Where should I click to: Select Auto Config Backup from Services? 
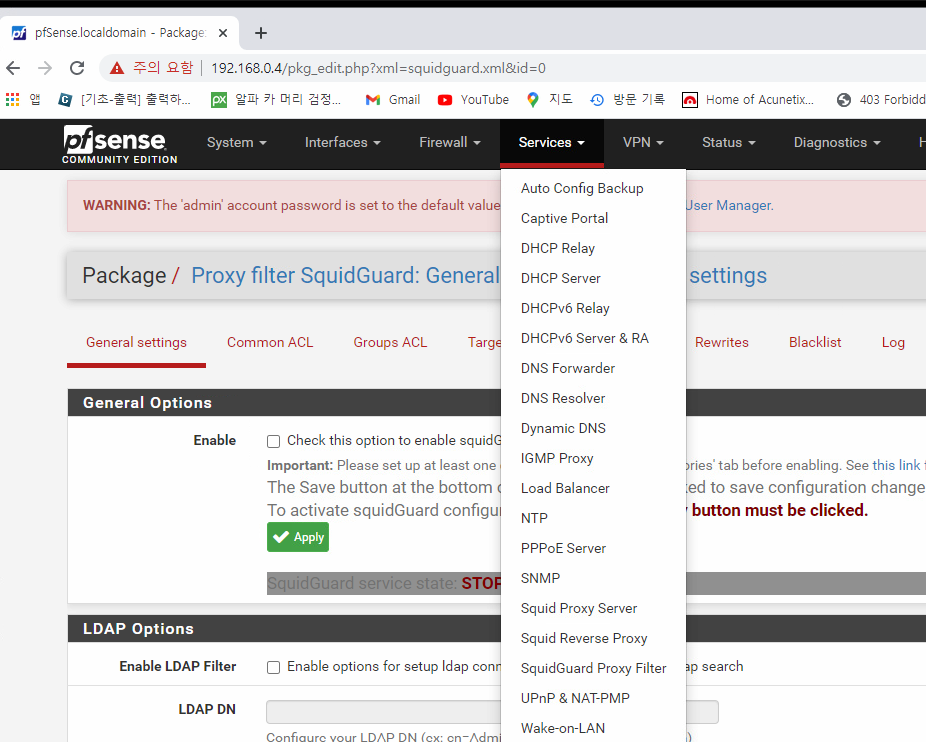(593, 188)
